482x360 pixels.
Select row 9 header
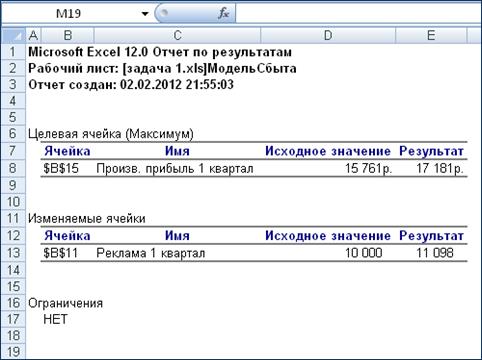click(13, 185)
